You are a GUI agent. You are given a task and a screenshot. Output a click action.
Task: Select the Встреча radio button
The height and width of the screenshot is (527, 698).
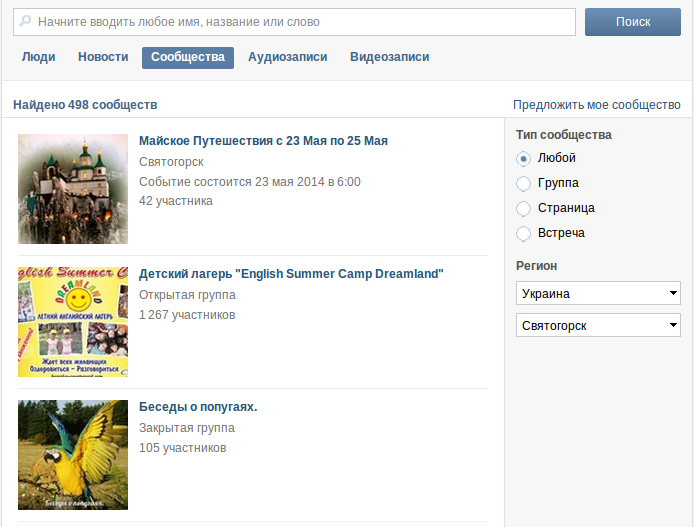tap(524, 233)
